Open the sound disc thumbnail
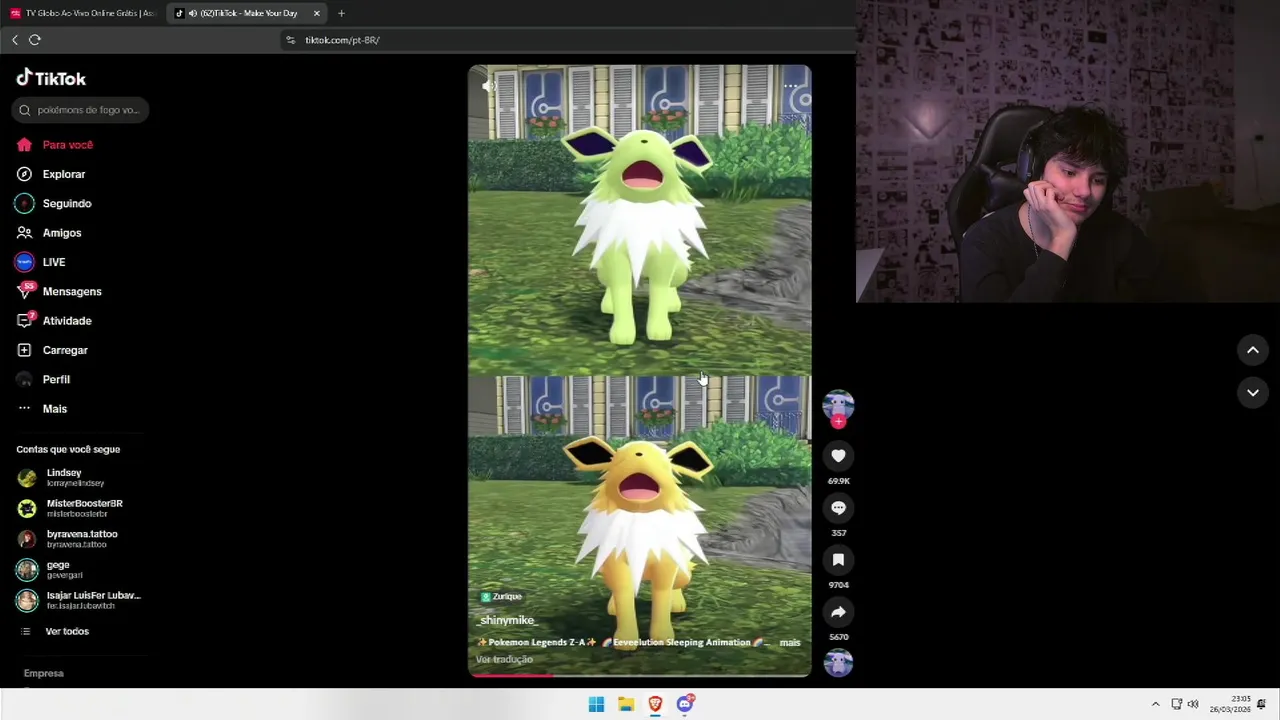 coord(838,662)
